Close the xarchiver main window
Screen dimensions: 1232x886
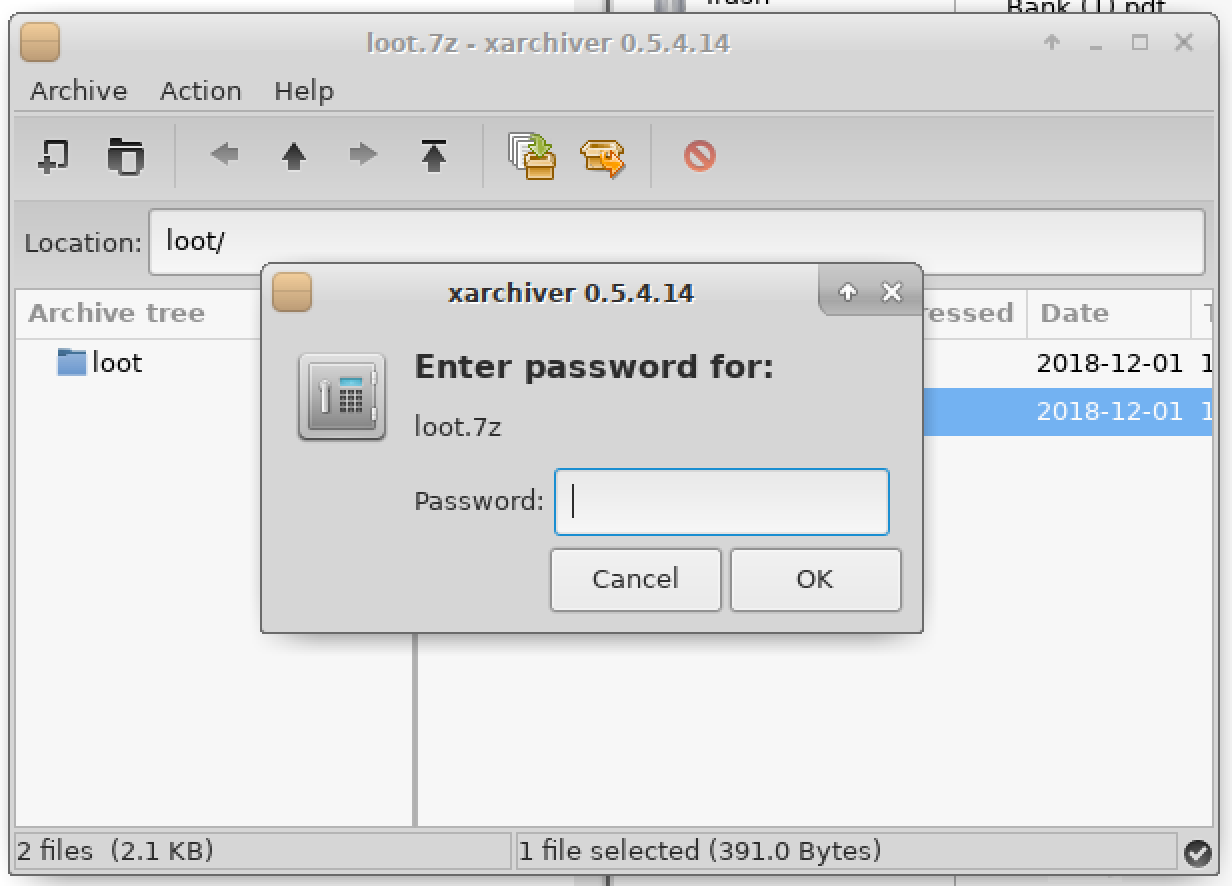click(x=1184, y=42)
